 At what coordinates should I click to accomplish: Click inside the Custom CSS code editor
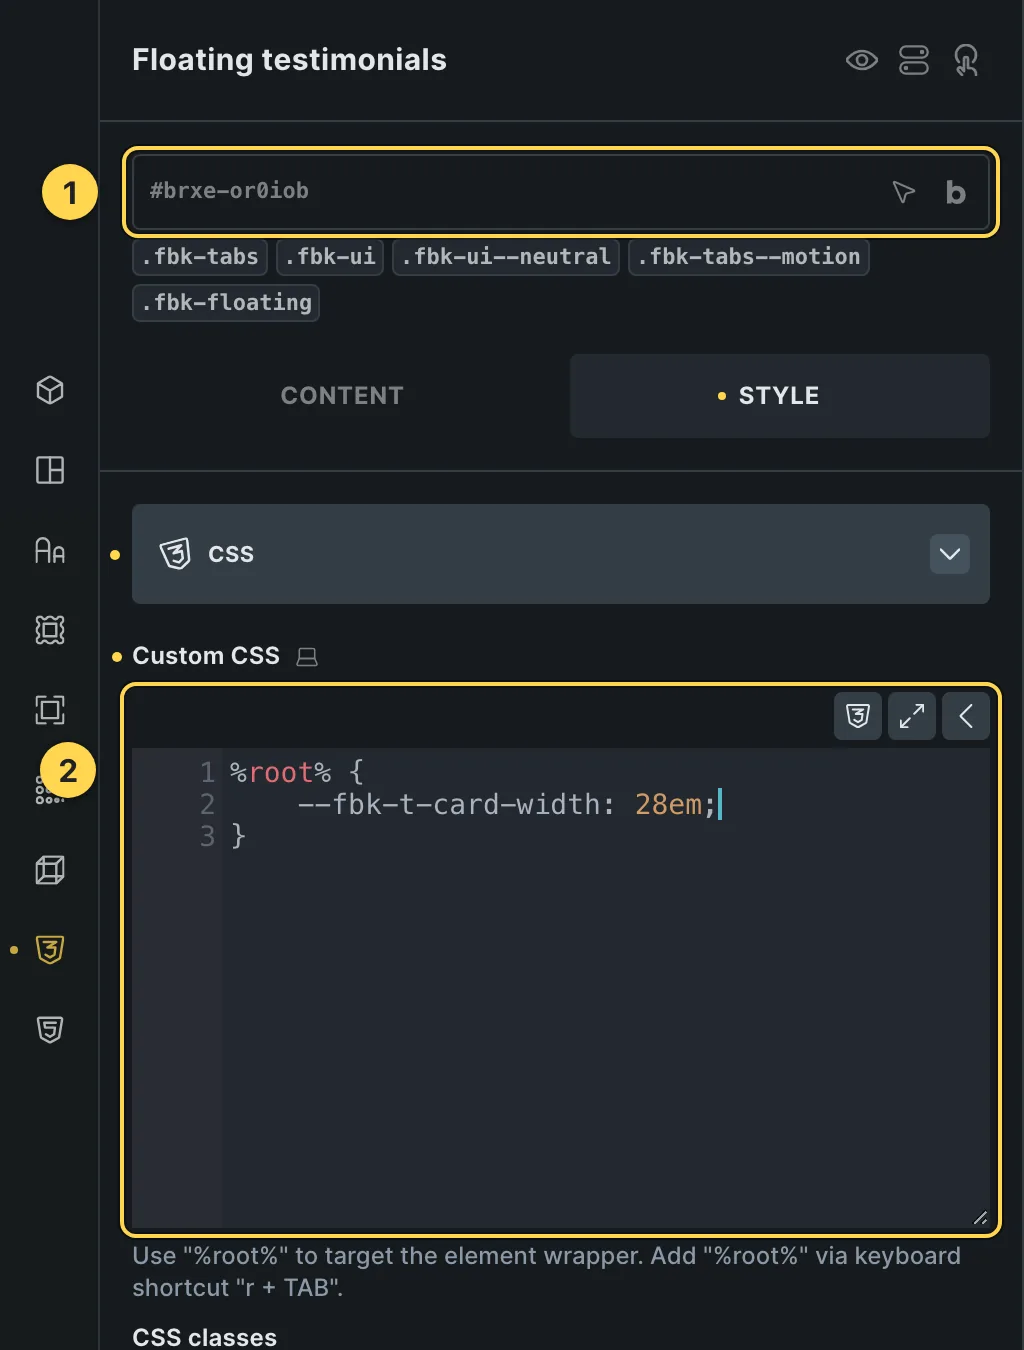561,988
